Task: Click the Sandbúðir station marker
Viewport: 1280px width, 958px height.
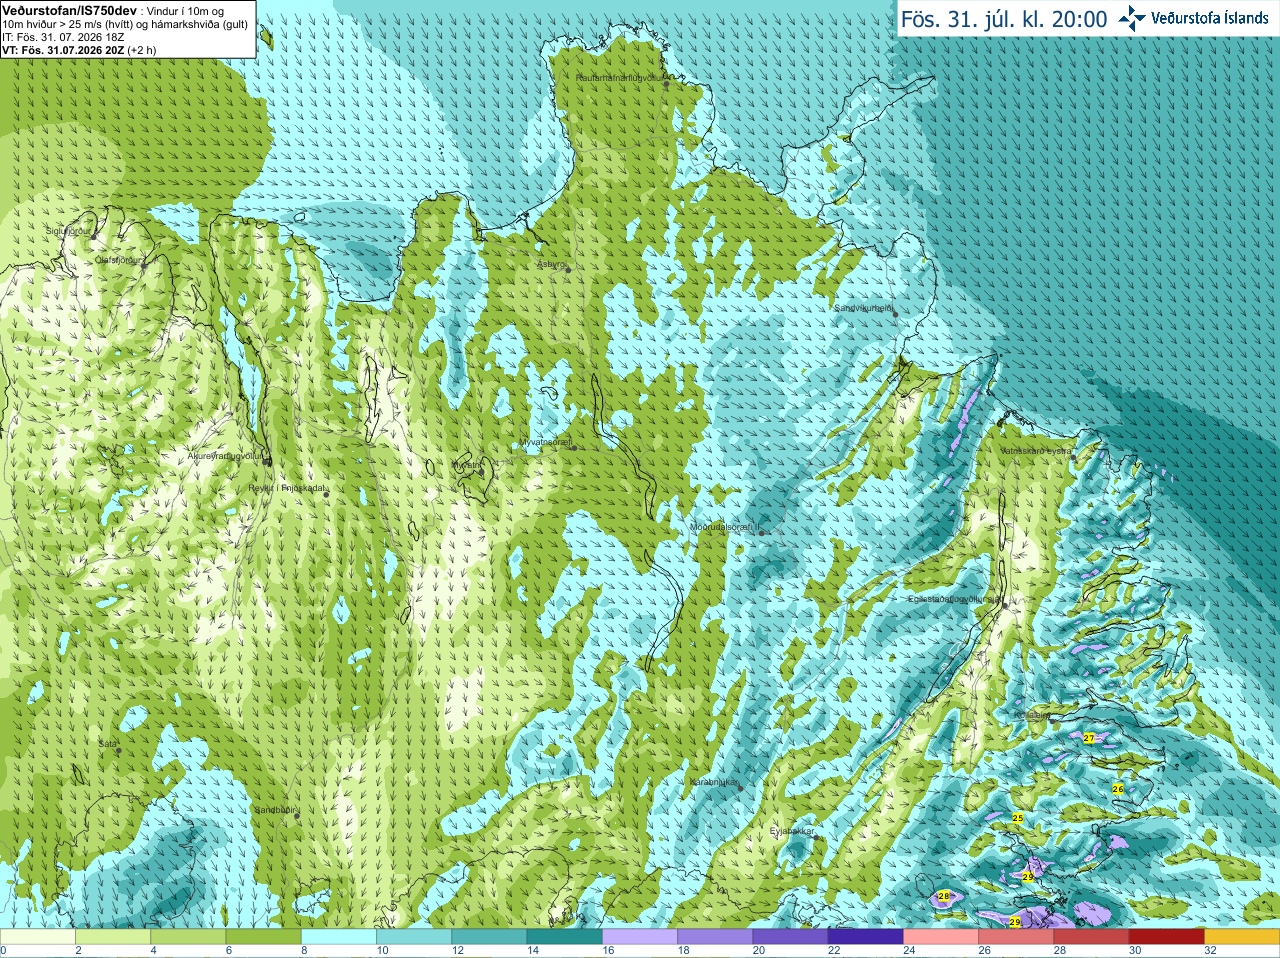Action: [298, 817]
